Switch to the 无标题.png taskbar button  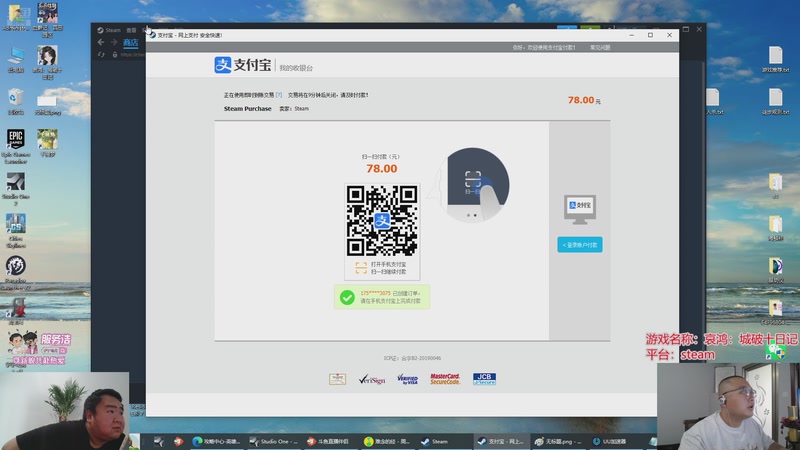(x=558, y=441)
